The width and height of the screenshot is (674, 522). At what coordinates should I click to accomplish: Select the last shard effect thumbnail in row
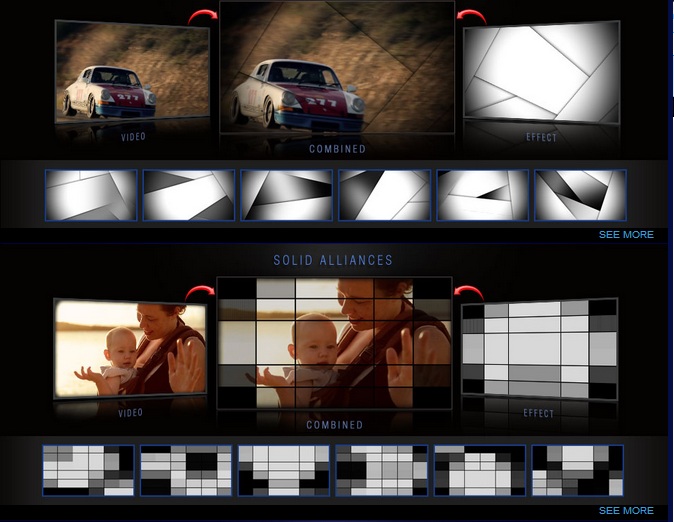tap(580, 195)
